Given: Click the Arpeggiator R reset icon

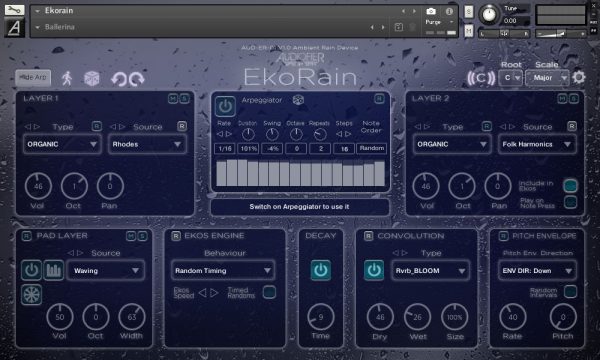Looking at the screenshot, I should coord(379,99).
